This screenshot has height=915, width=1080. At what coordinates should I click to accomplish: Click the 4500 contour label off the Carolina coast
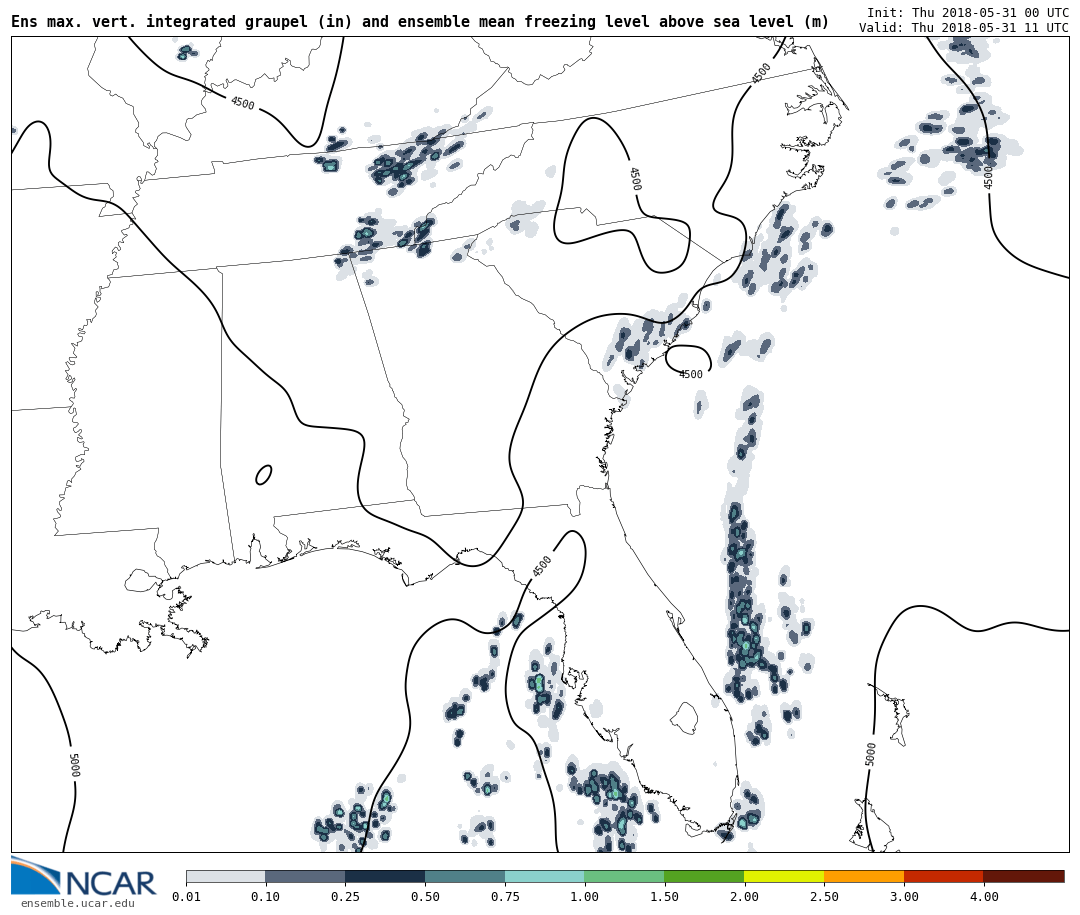tap(691, 374)
